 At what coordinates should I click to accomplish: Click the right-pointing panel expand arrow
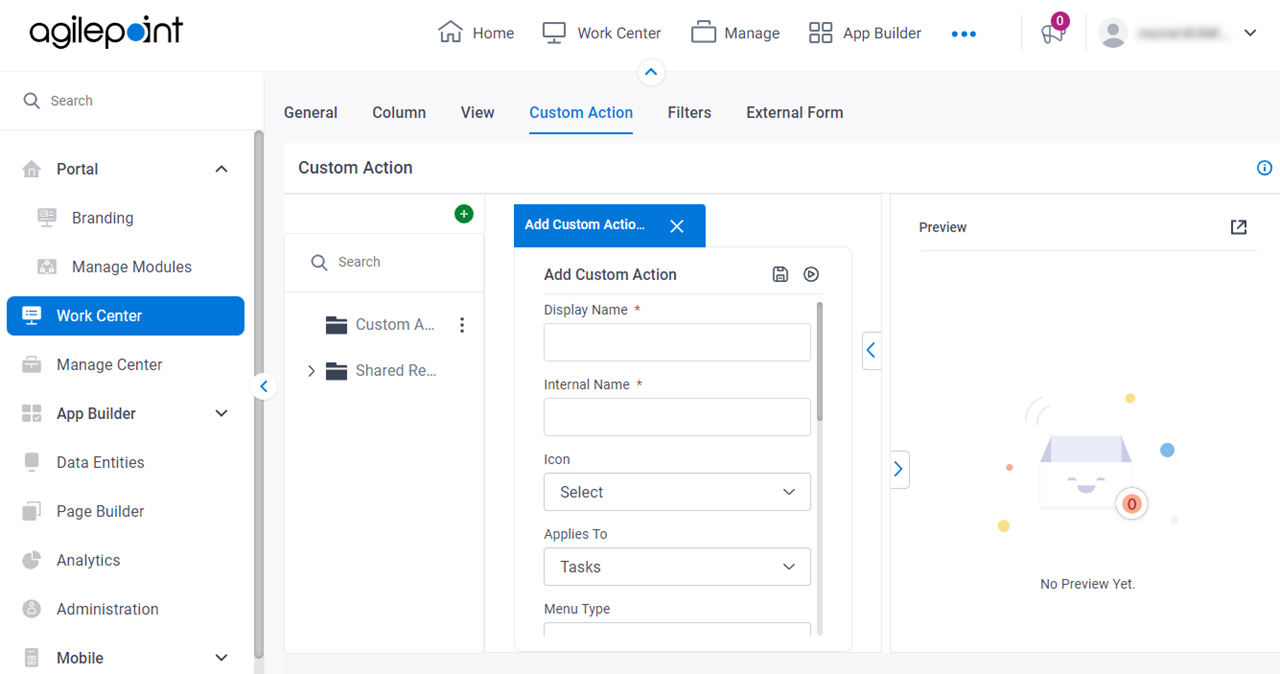[899, 468]
